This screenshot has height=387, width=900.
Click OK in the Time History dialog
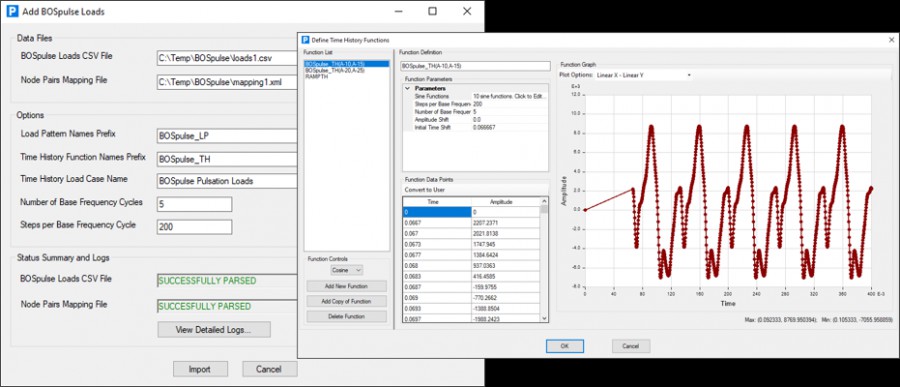pyautogui.click(x=565, y=346)
